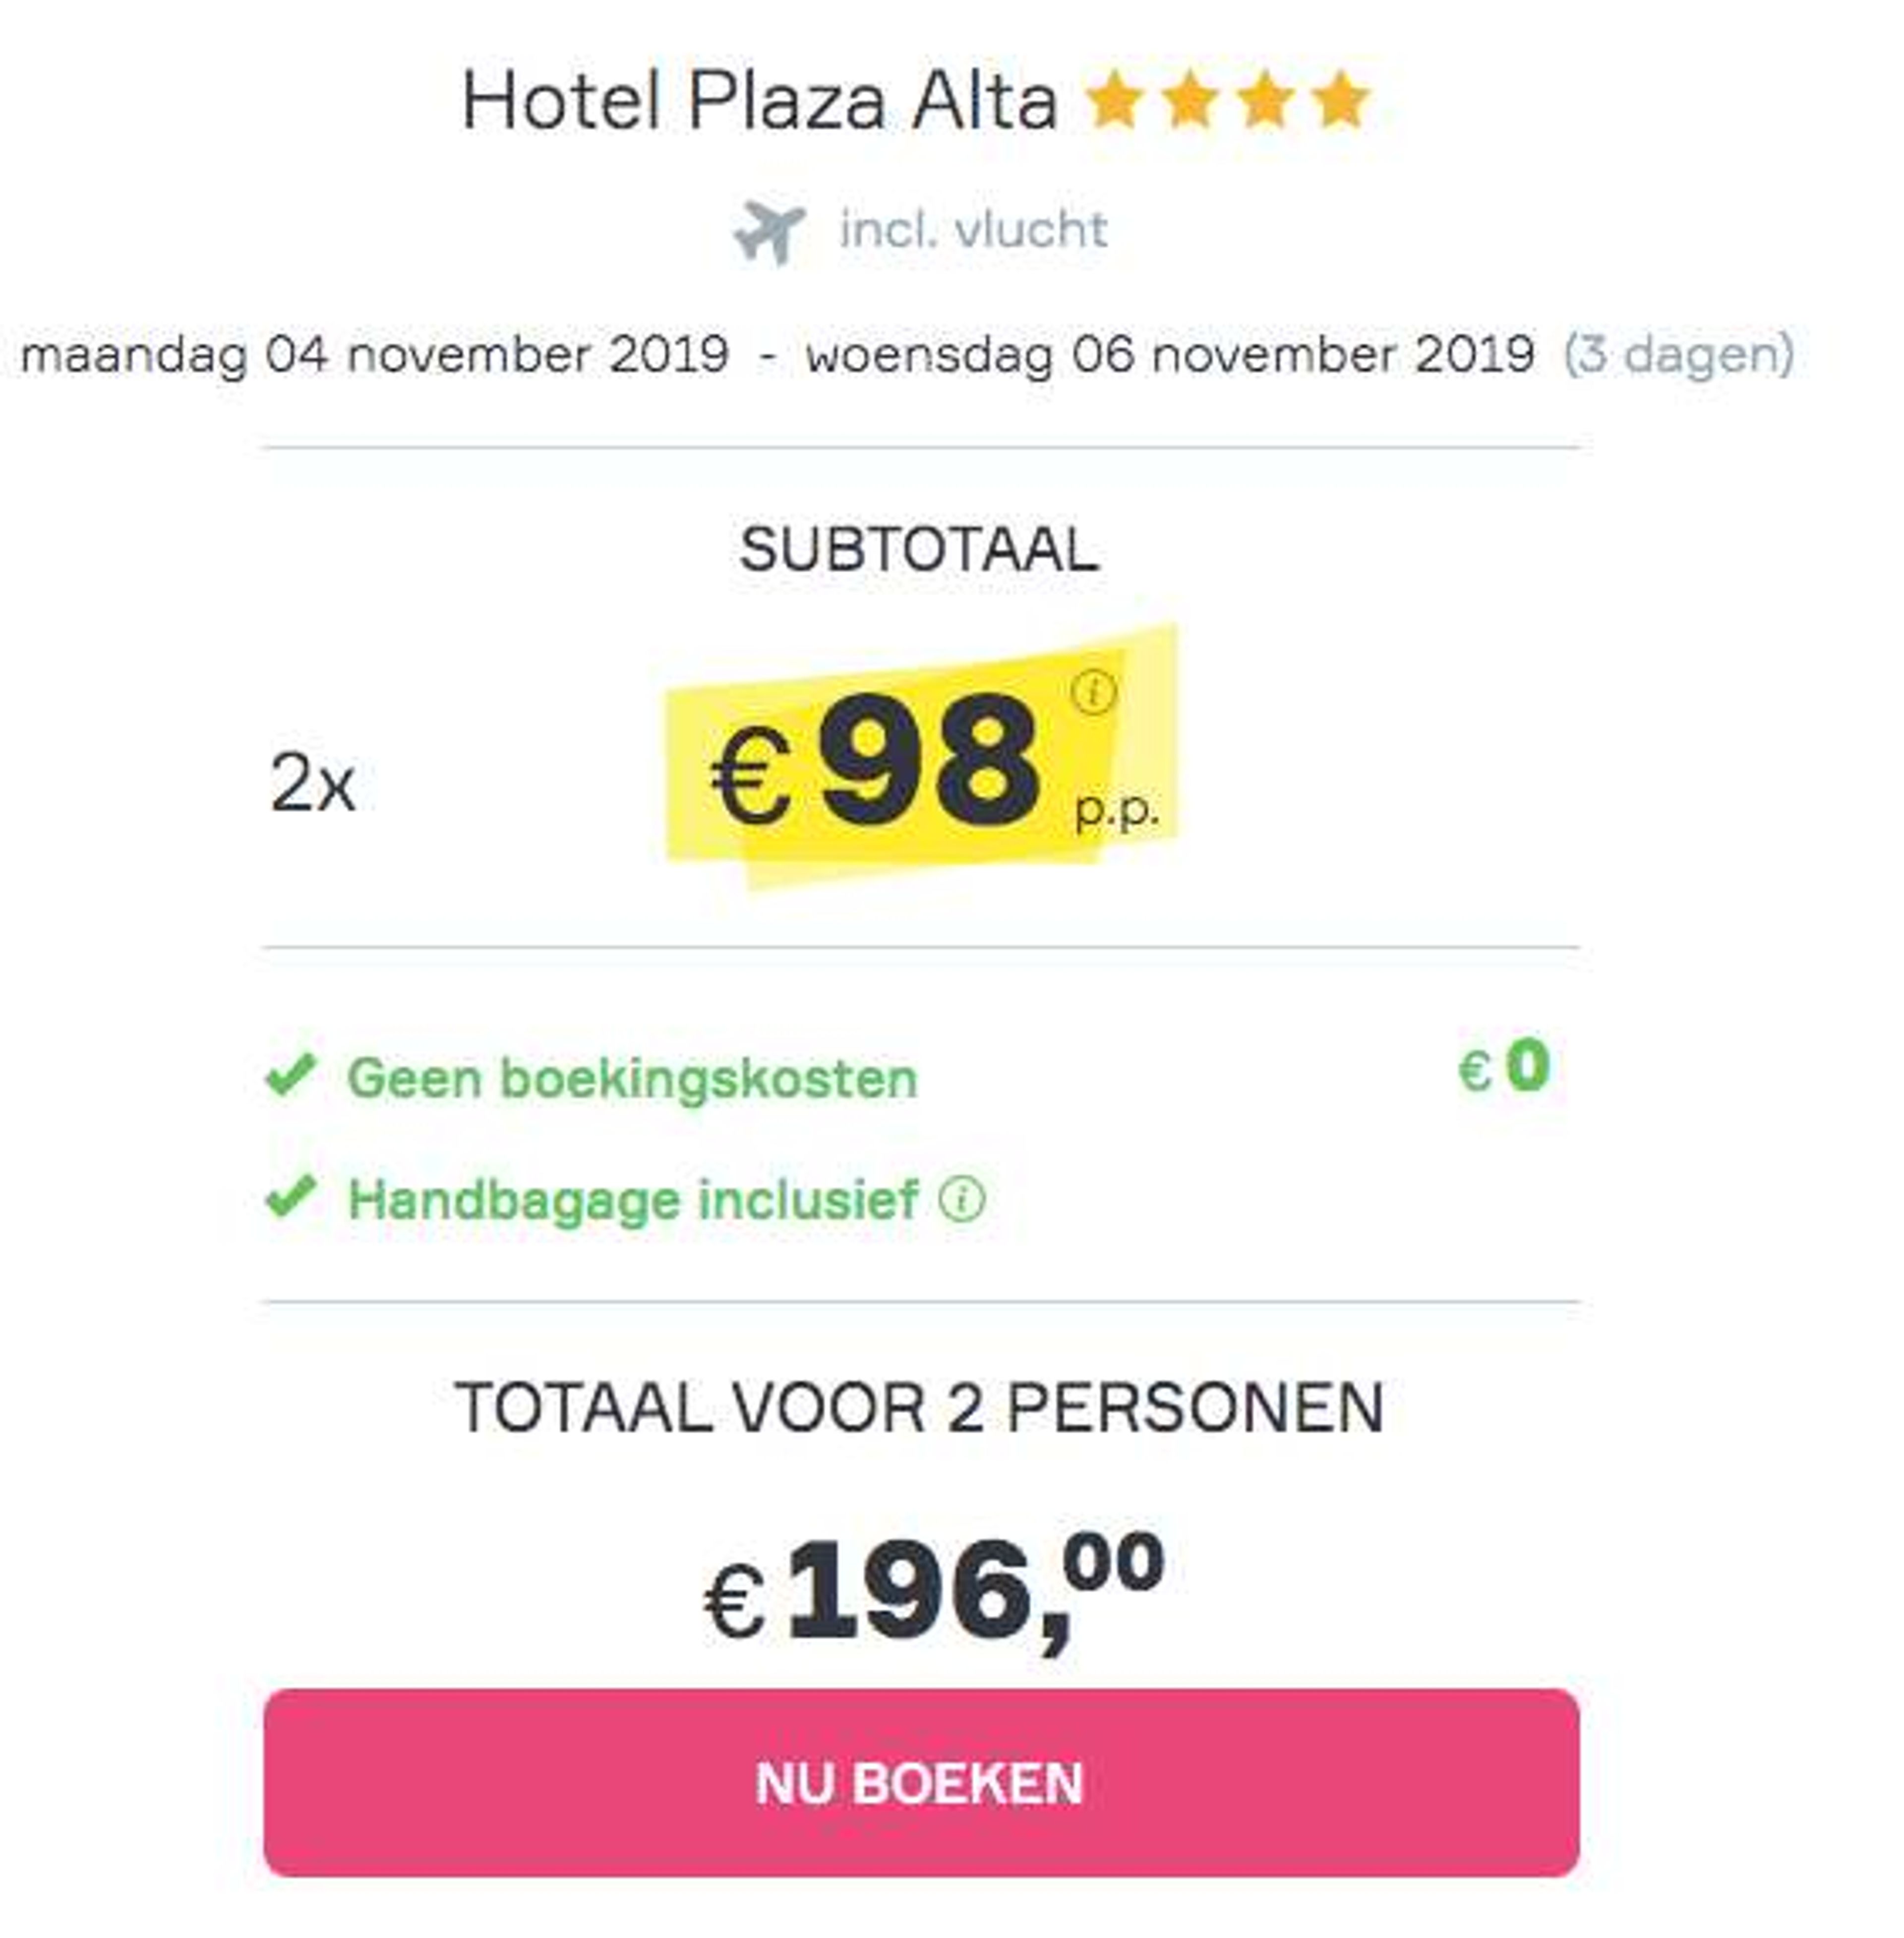Open info icon beside Handbagage inclusief

pyautogui.click(x=962, y=1198)
